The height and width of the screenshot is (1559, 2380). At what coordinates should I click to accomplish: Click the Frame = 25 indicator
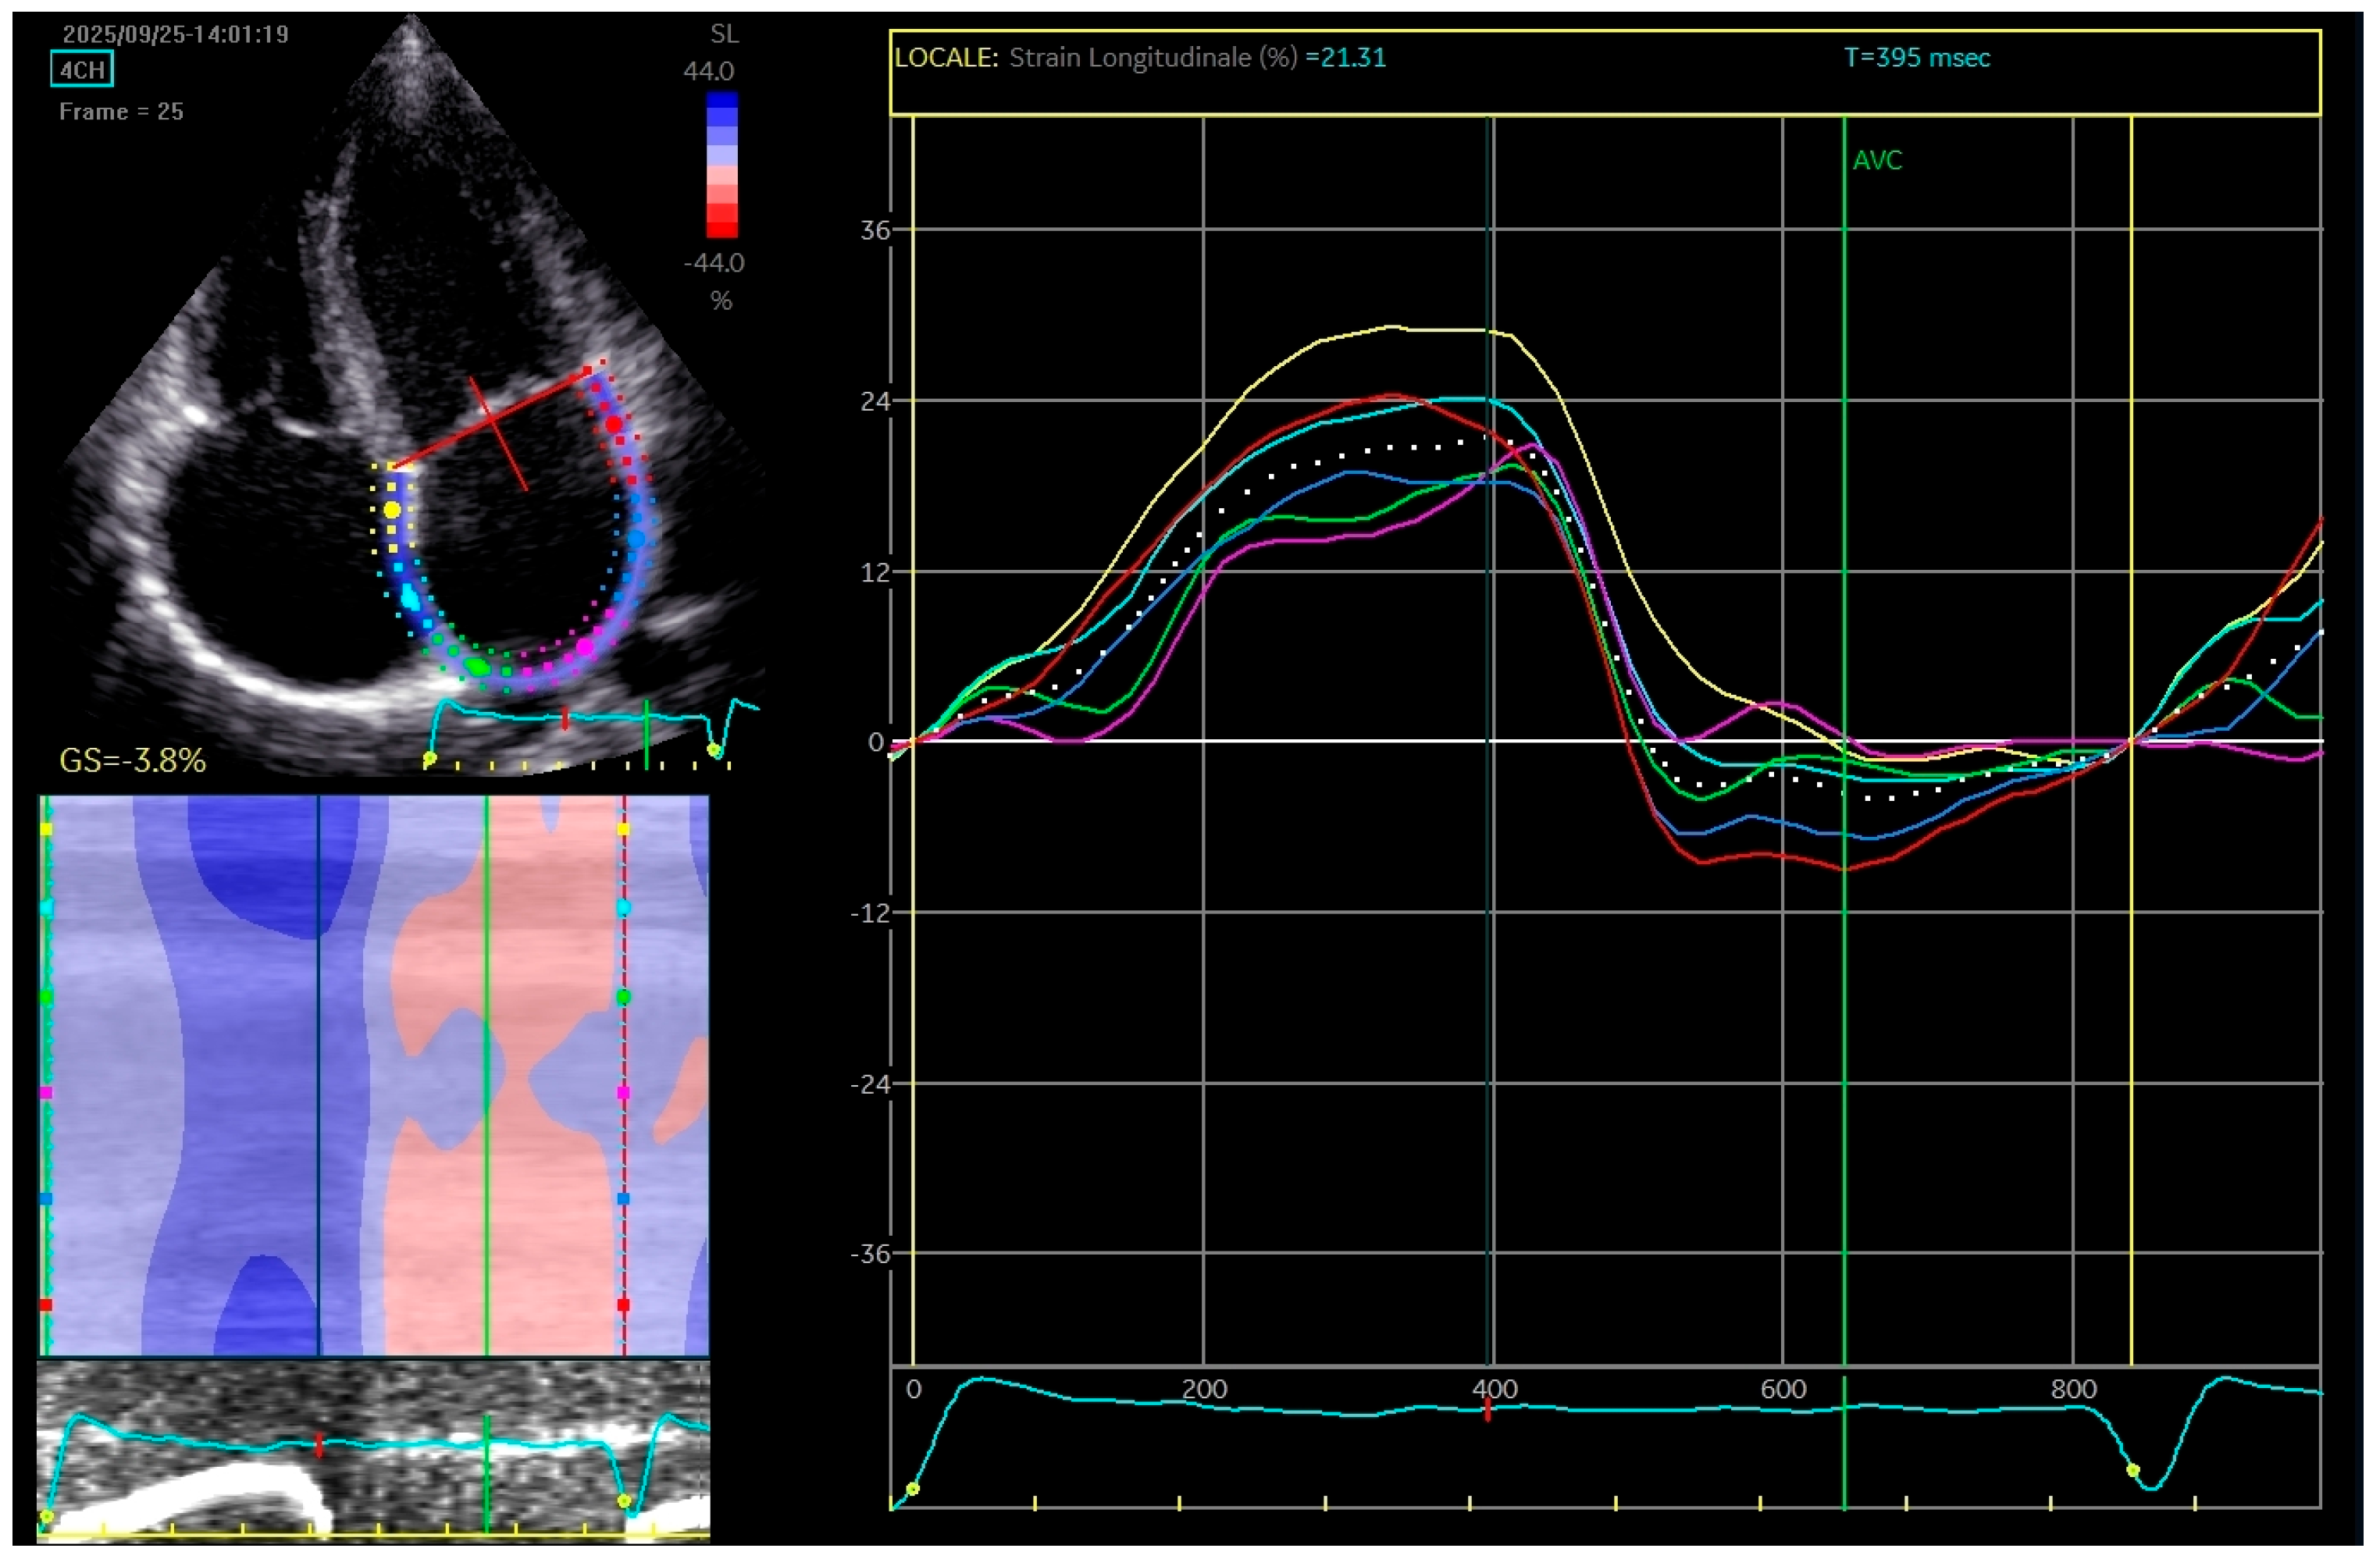pos(121,112)
